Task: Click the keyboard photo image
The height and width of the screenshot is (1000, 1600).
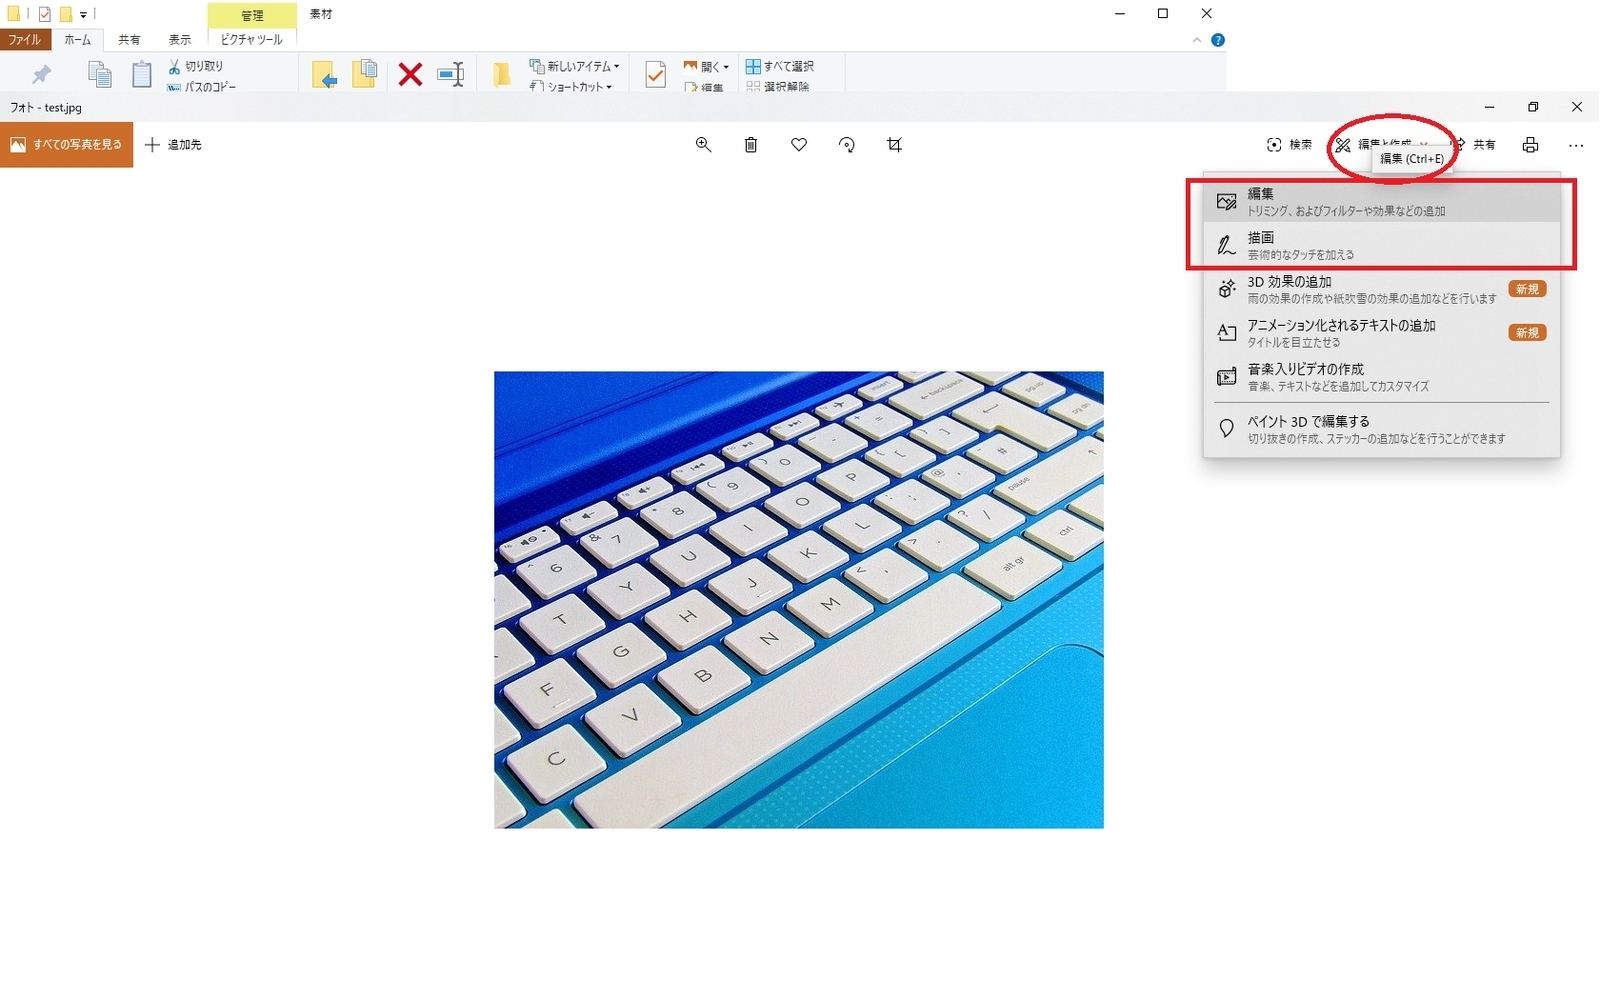Action: 799,600
